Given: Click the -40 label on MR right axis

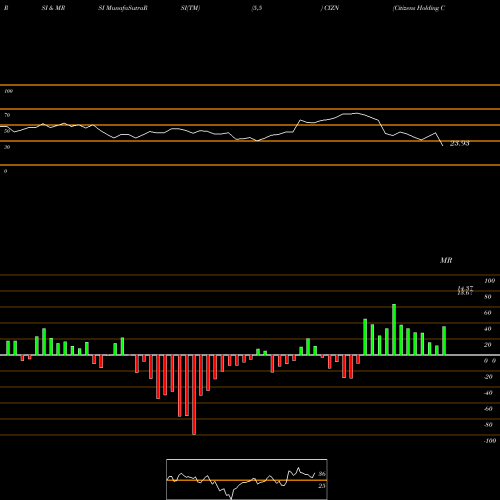Looking at the screenshot, I should click(x=488, y=393).
